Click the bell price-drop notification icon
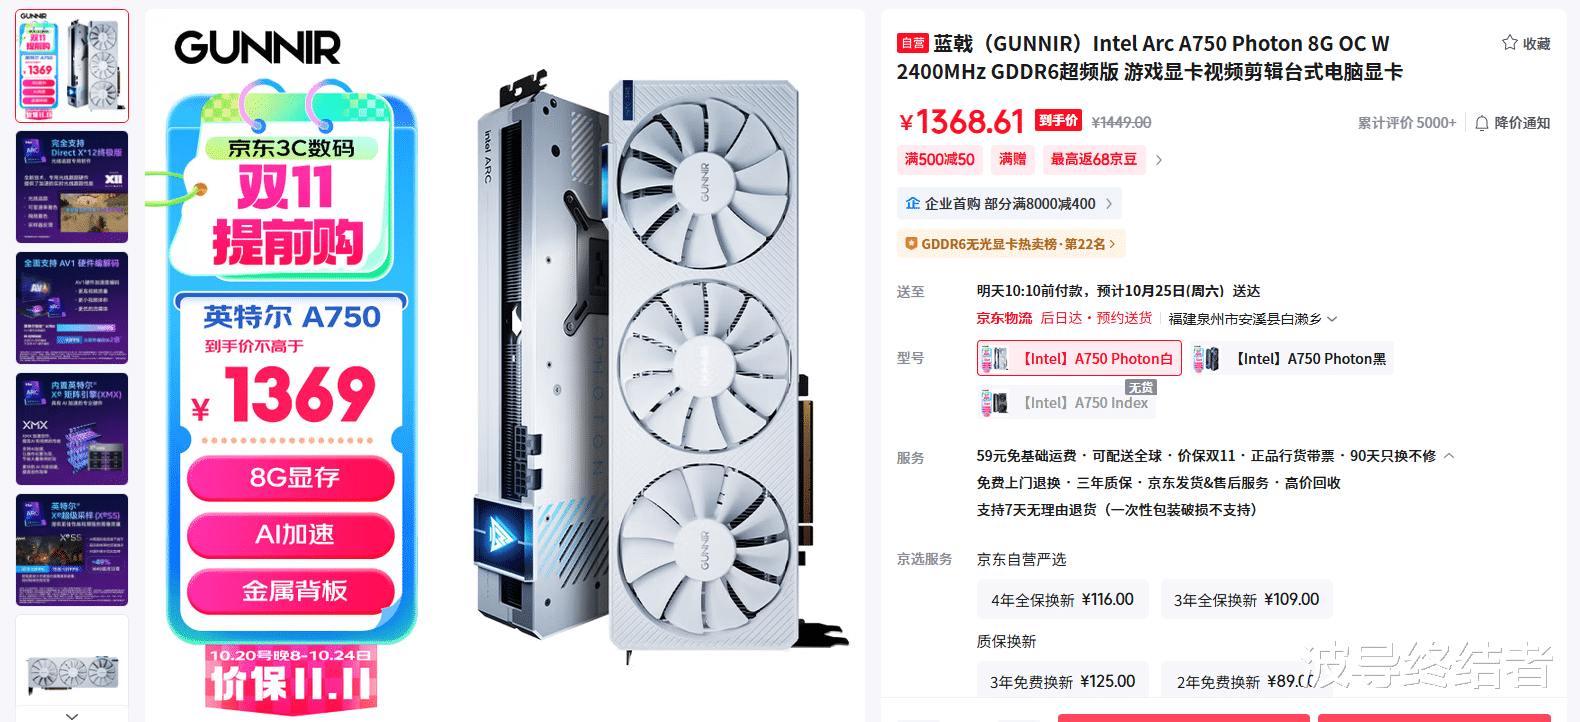This screenshot has height=722, width=1580. click(x=1482, y=123)
